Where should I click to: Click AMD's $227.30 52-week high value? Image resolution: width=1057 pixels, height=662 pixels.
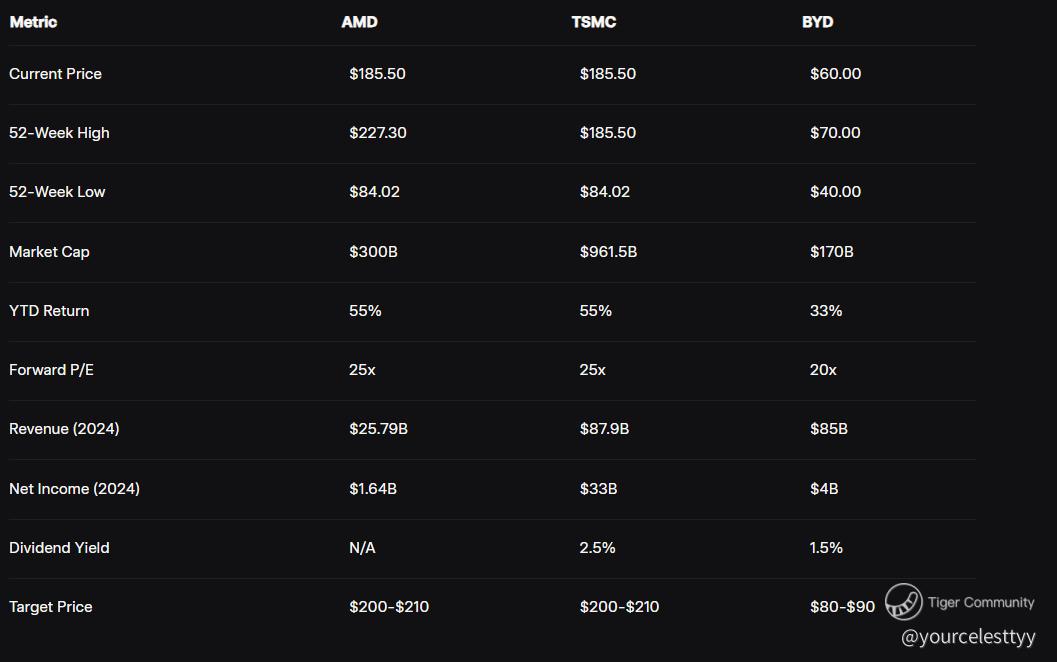(x=378, y=133)
